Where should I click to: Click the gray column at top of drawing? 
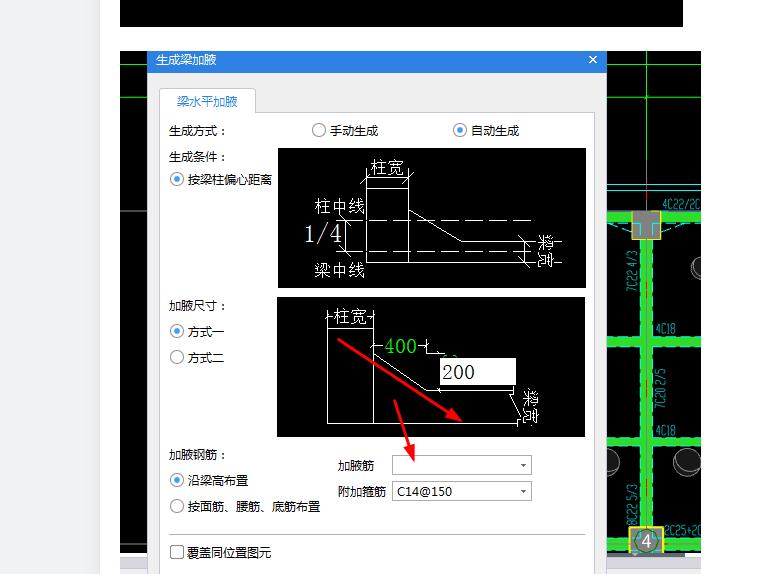[646, 225]
